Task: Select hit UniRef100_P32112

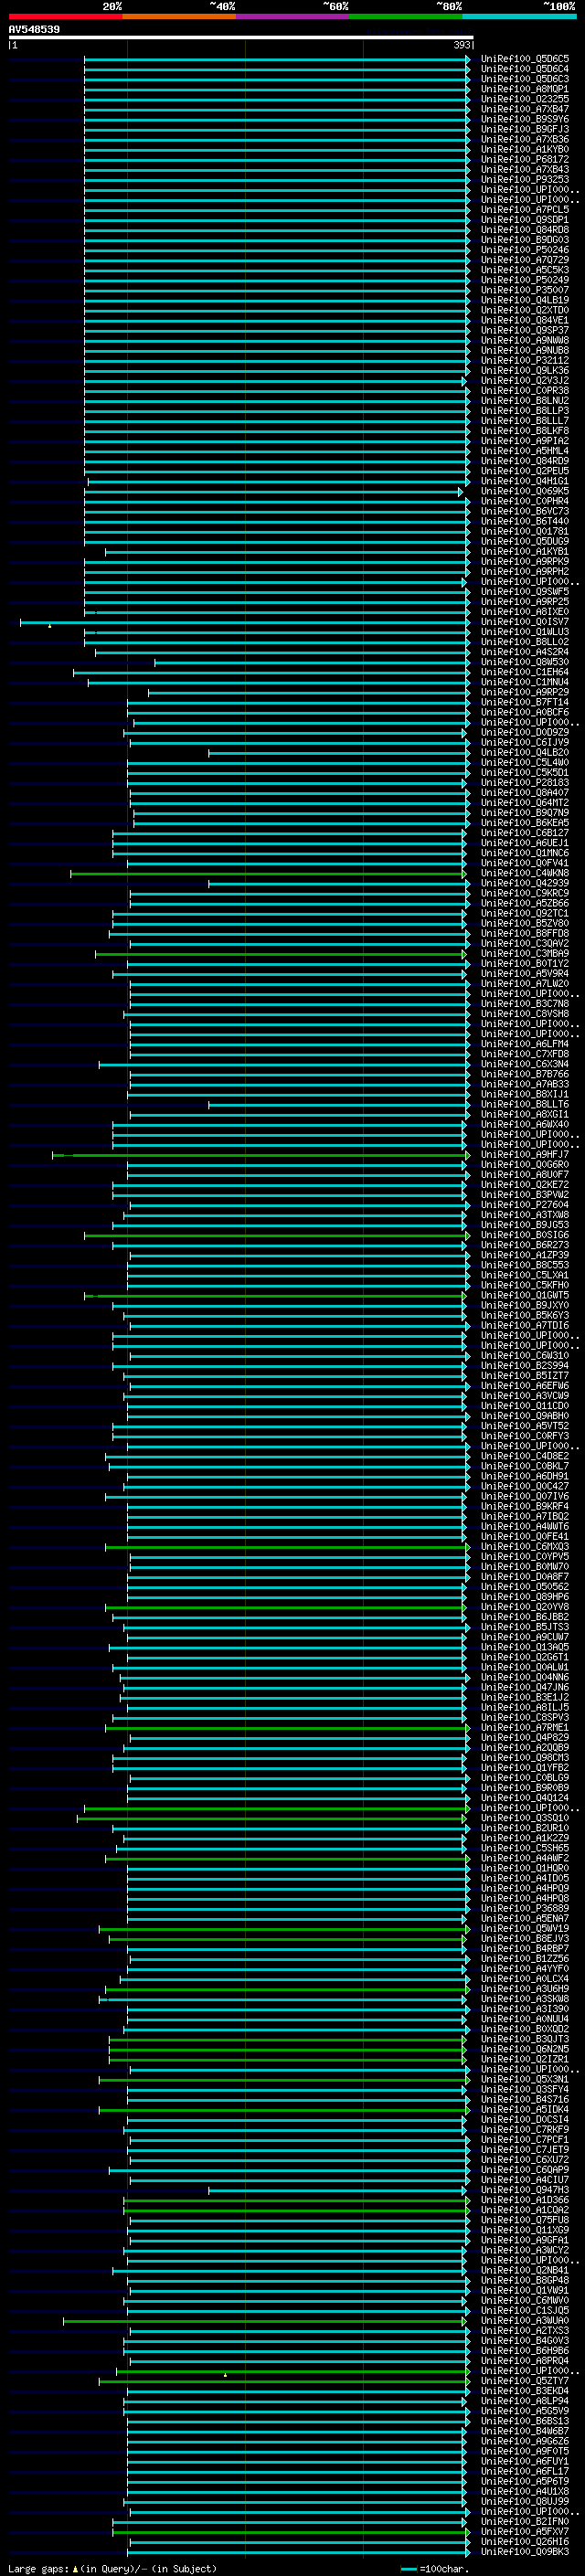Action: coord(525,360)
